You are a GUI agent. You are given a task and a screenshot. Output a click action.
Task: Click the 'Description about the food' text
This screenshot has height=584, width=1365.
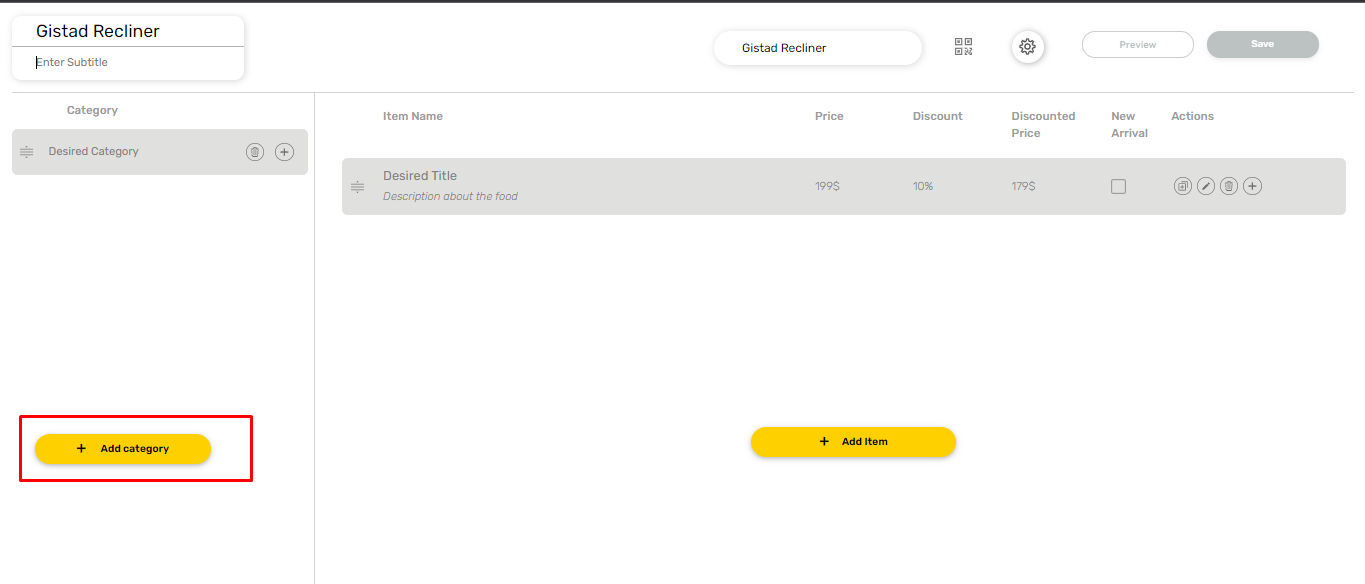[x=450, y=196]
